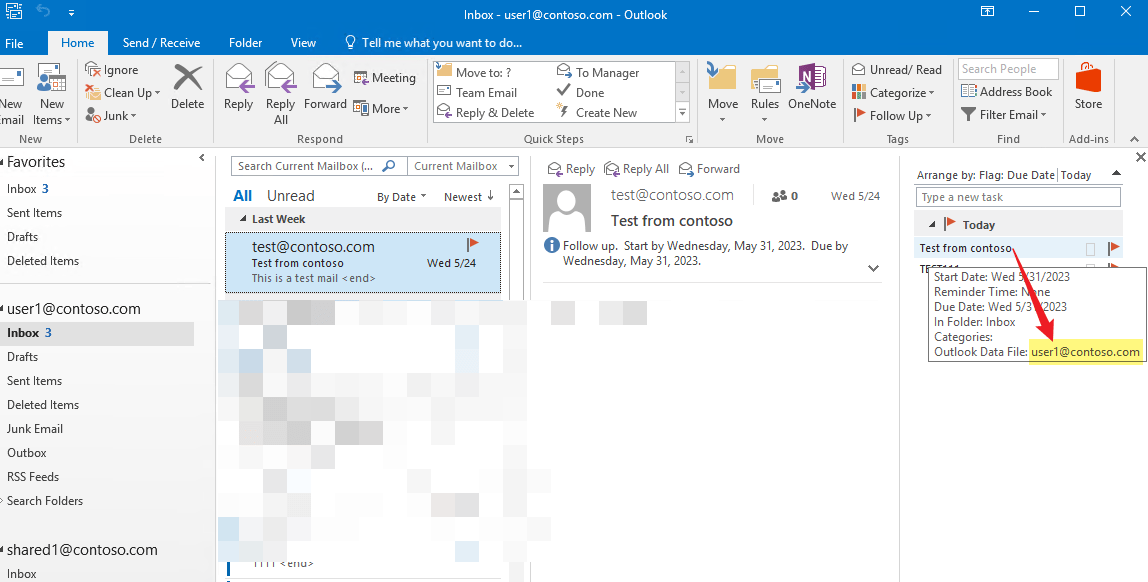This screenshot has width=1148, height=582.
Task: Click the Home ribbon tab
Action: 78,42
